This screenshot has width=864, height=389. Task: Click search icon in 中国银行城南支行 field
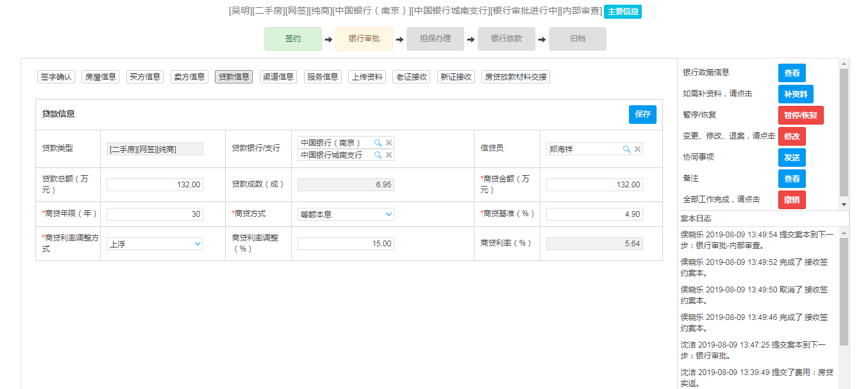(378, 155)
